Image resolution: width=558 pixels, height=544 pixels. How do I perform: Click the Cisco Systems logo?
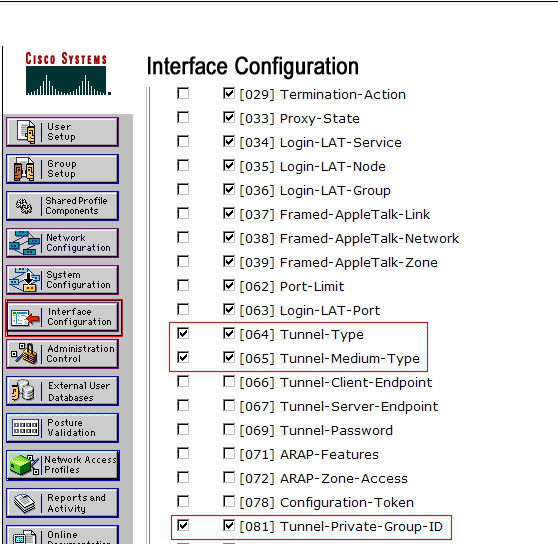pyautogui.click(x=67, y=73)
